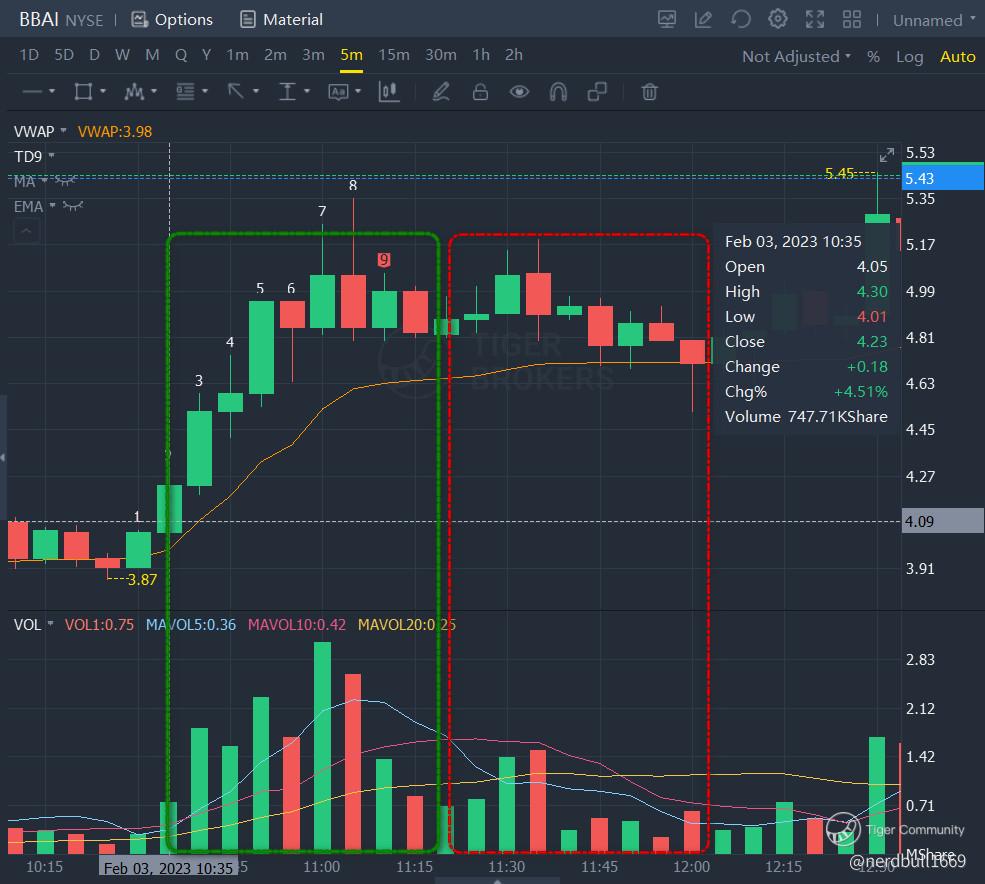Screen dimensions: 985x884
Task: Click the copy drawings overlapping-squares icon
Action: pyautogui.click(x=597, y=92)
